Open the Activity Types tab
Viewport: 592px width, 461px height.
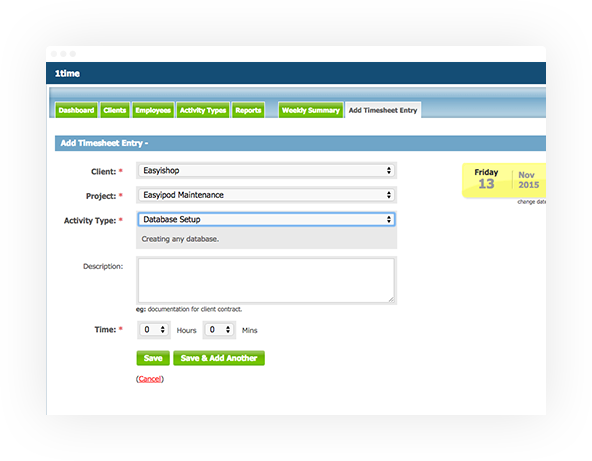[x=203, y=110]
